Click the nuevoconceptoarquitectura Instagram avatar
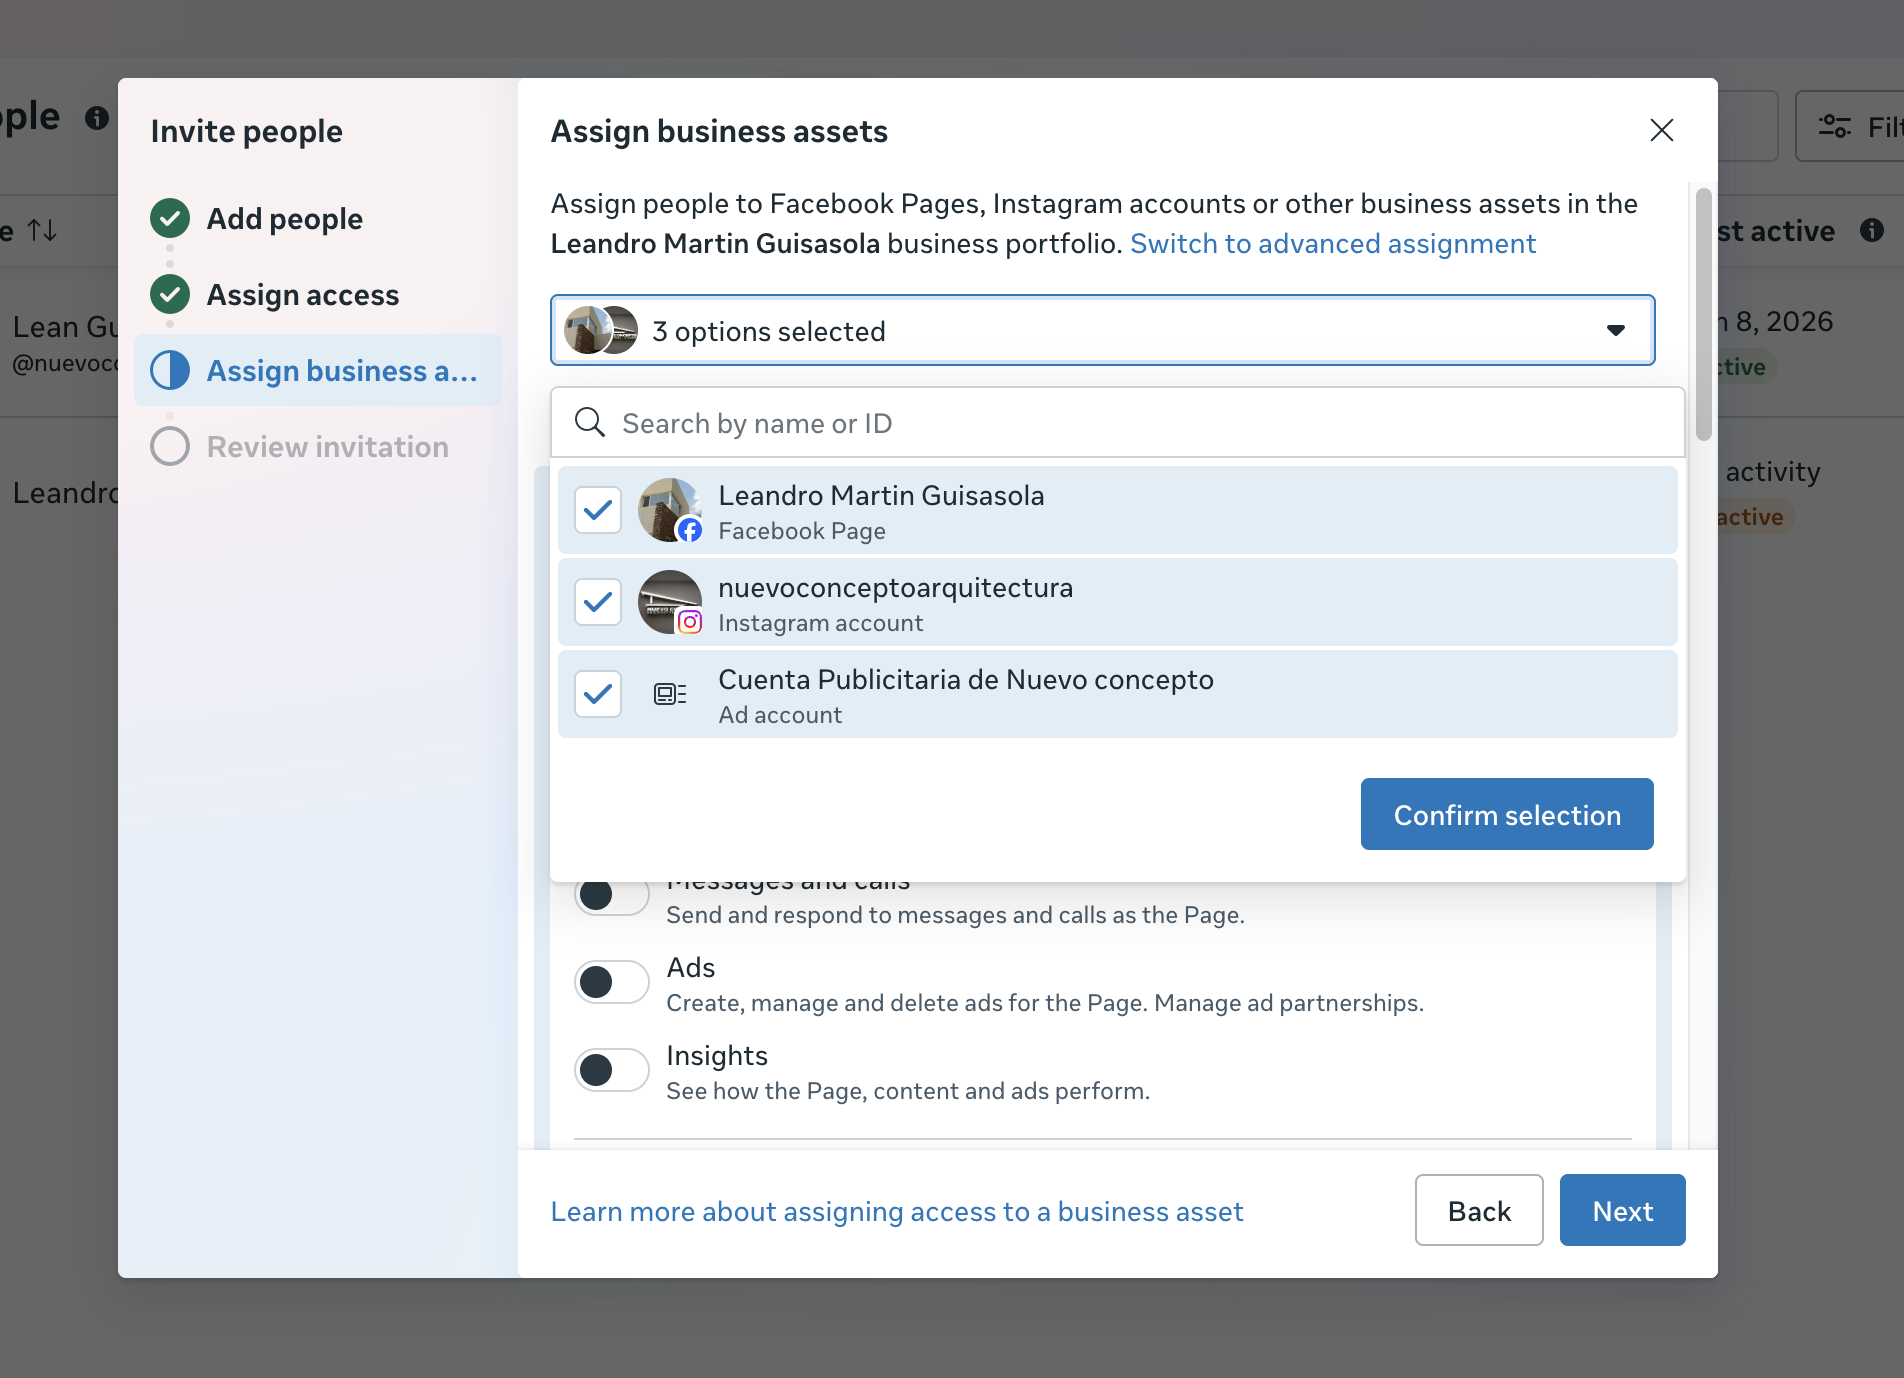This screenshot has height=1378, width=1904. point(670,602)
